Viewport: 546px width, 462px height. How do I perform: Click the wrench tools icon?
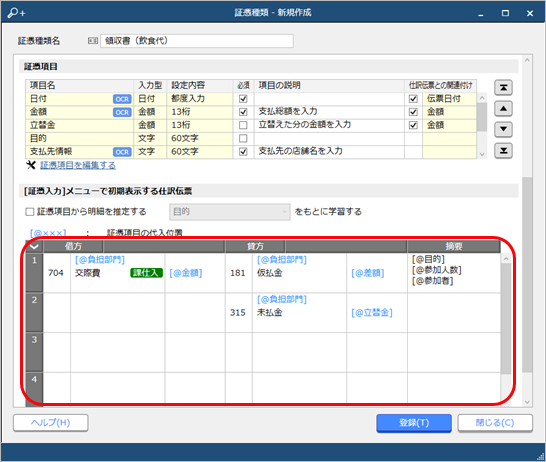pos(31,165)
